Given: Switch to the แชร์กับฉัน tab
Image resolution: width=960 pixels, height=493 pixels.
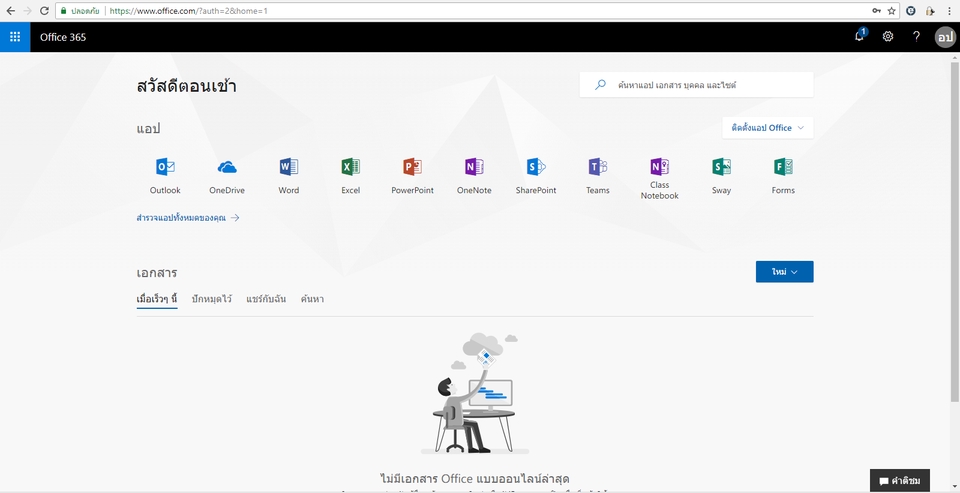Looking at the screenshot, I should point(266,299).
